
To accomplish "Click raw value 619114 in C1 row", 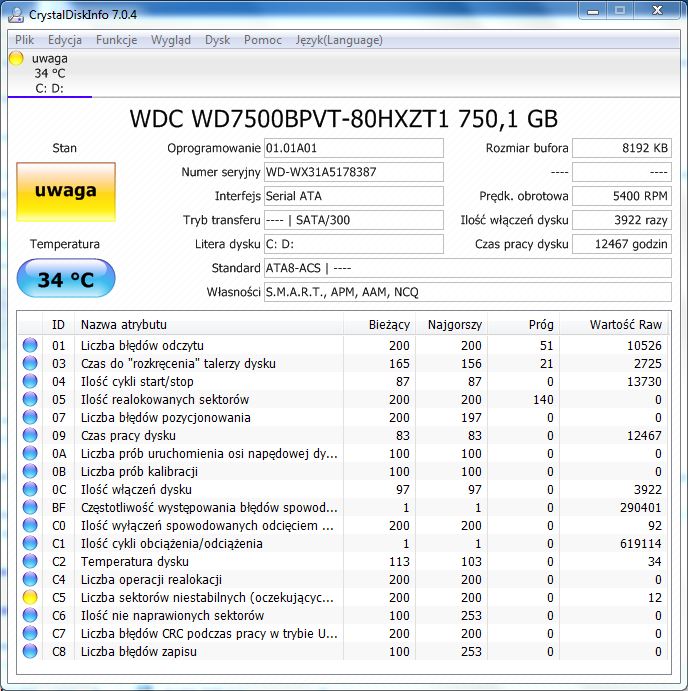I will pos(640,544).
